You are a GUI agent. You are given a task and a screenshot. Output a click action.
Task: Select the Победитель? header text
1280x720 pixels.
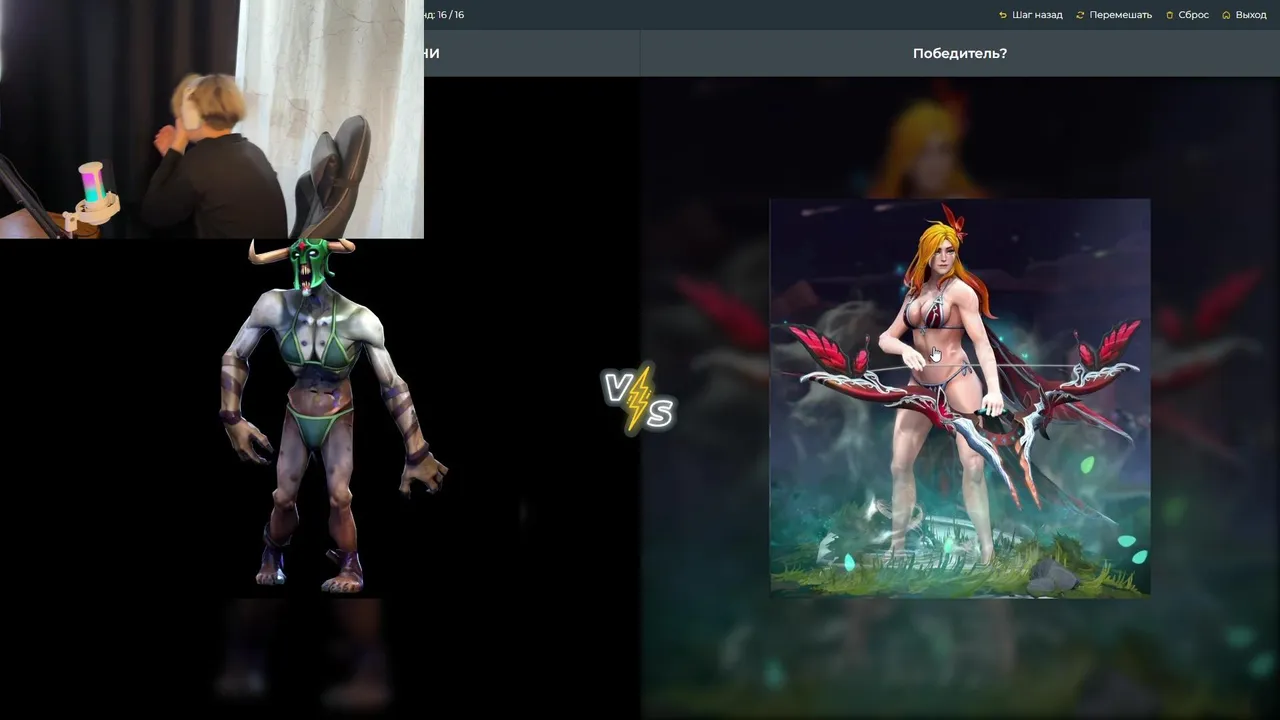960,53
